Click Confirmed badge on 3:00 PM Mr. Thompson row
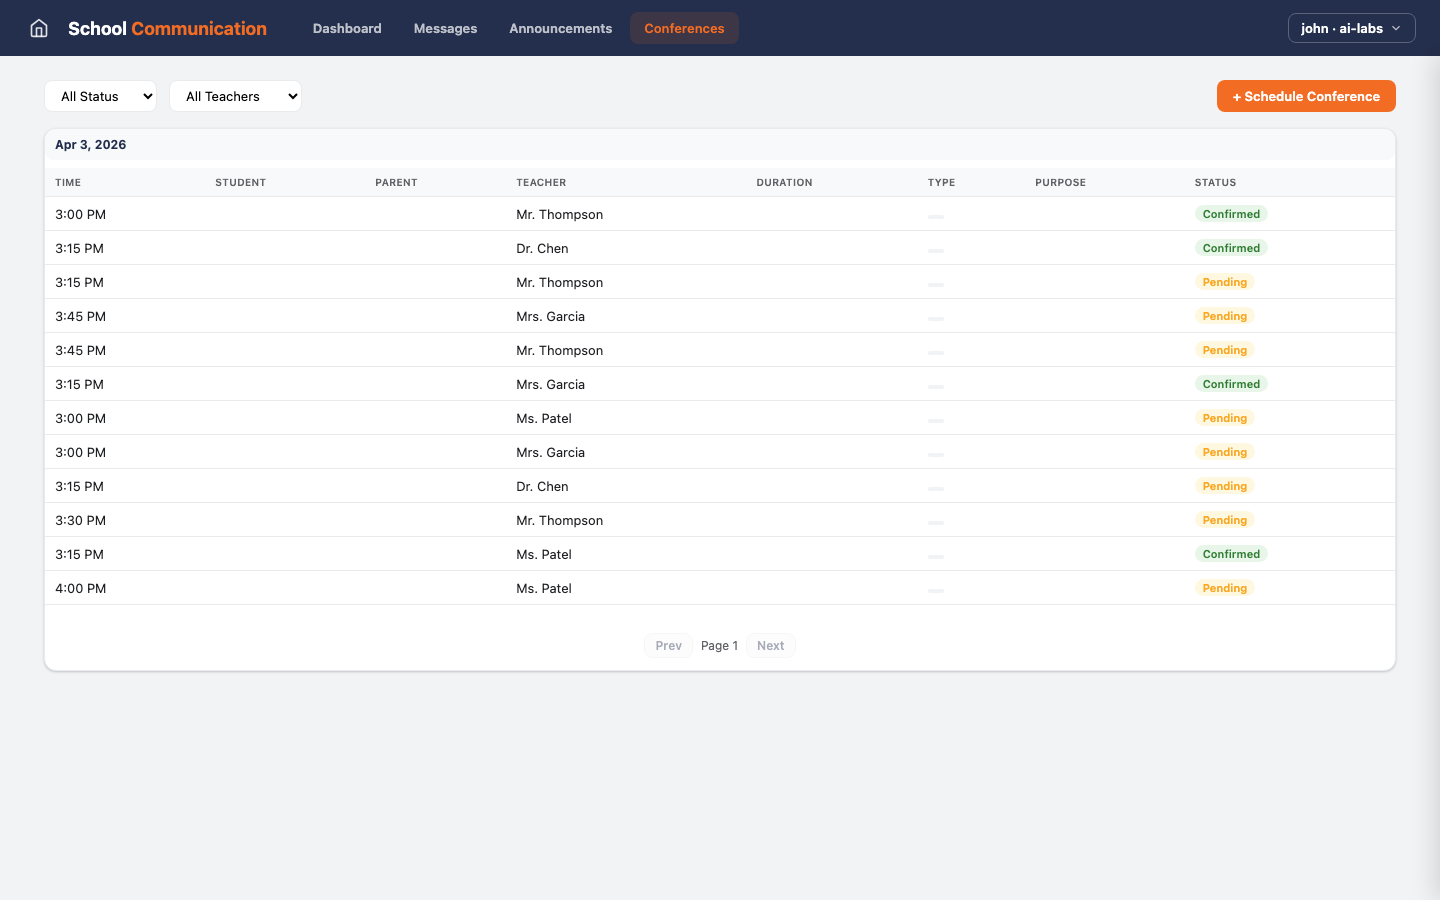This screenshot has height=900, width=1440. [x=1231, y=214]
